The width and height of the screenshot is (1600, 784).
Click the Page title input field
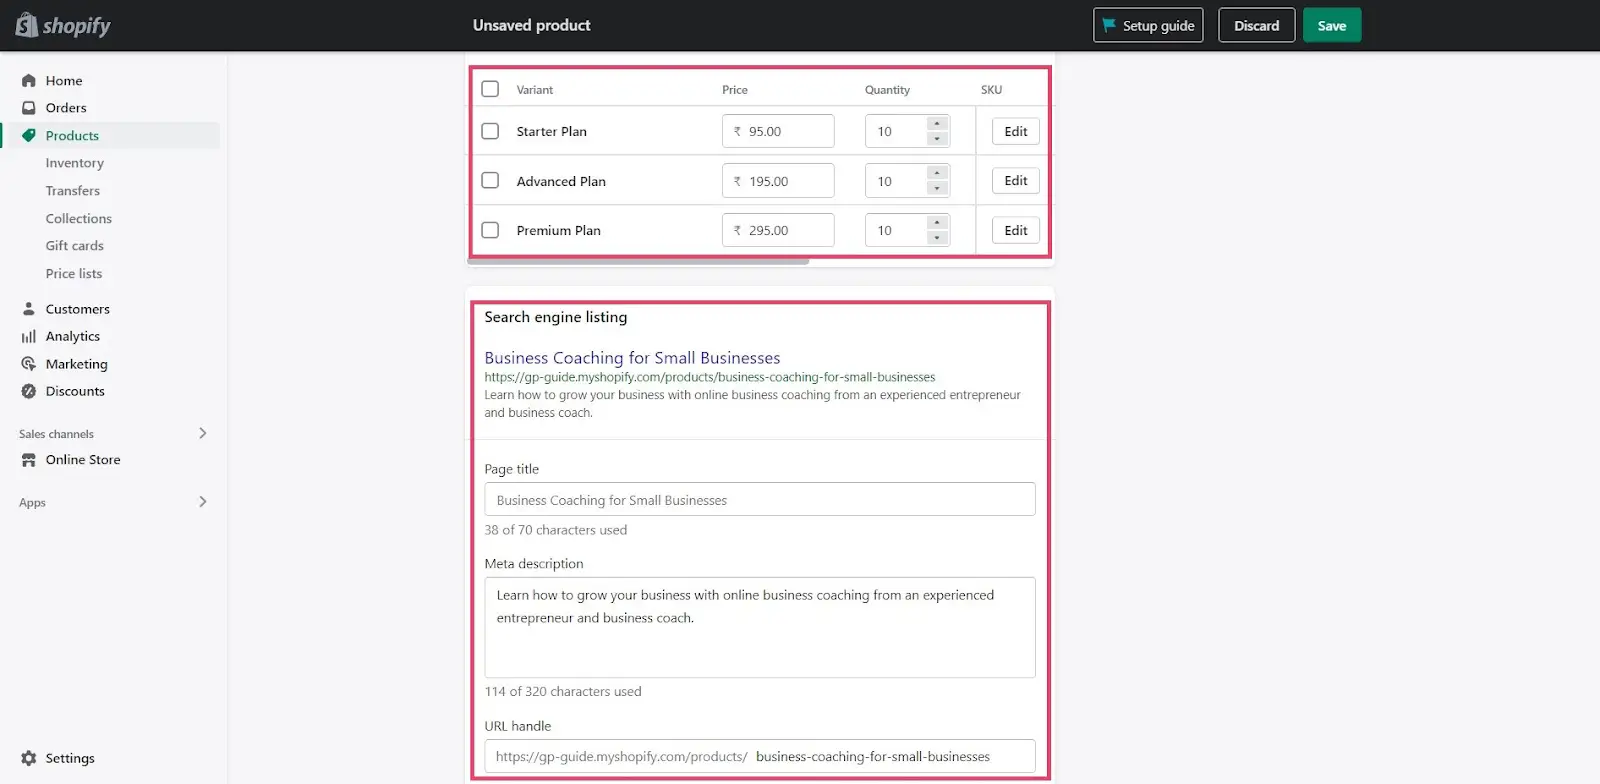point(760,500)
